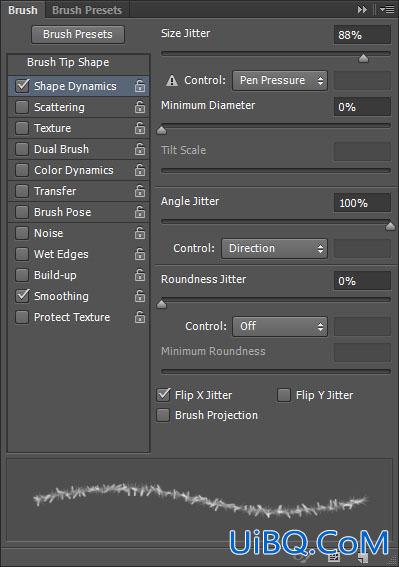This screenshot has width=399, height=567.
Task: Enable the Transfer checkbox
Action: coord(22,191)
